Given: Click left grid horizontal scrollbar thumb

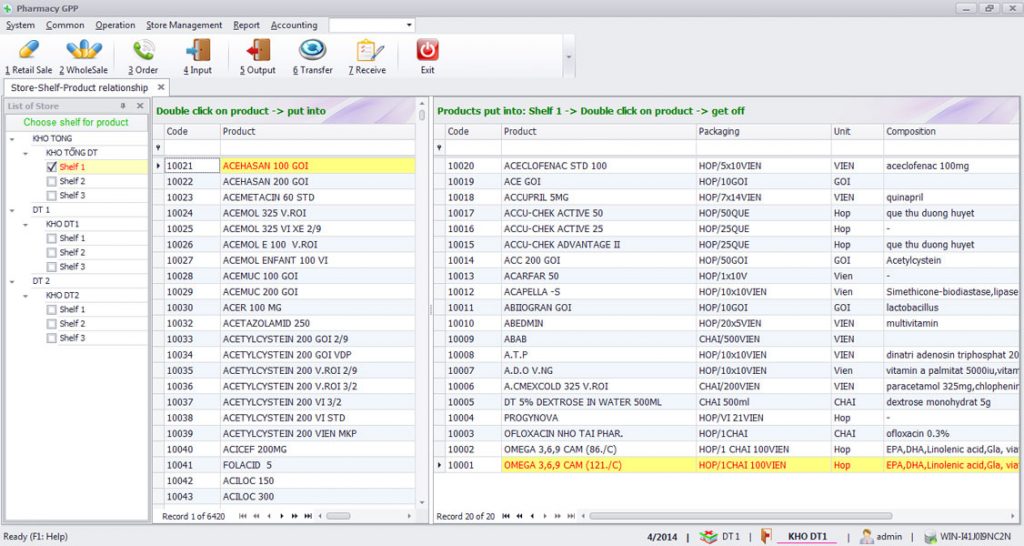Looking at the screenshot, I should [x=338, y=516].
